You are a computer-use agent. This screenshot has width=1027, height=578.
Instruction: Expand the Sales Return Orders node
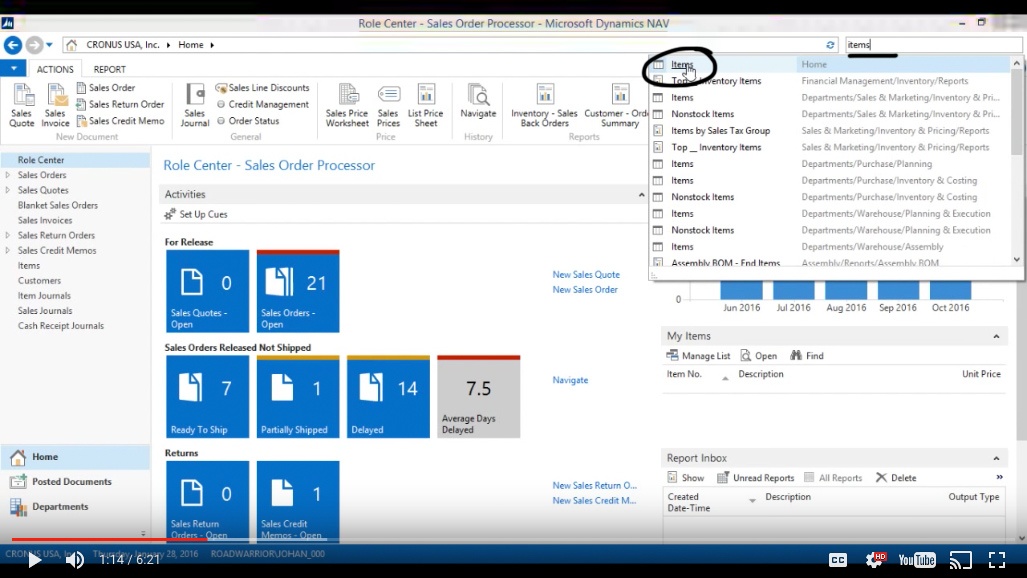(x=8, y=235)
